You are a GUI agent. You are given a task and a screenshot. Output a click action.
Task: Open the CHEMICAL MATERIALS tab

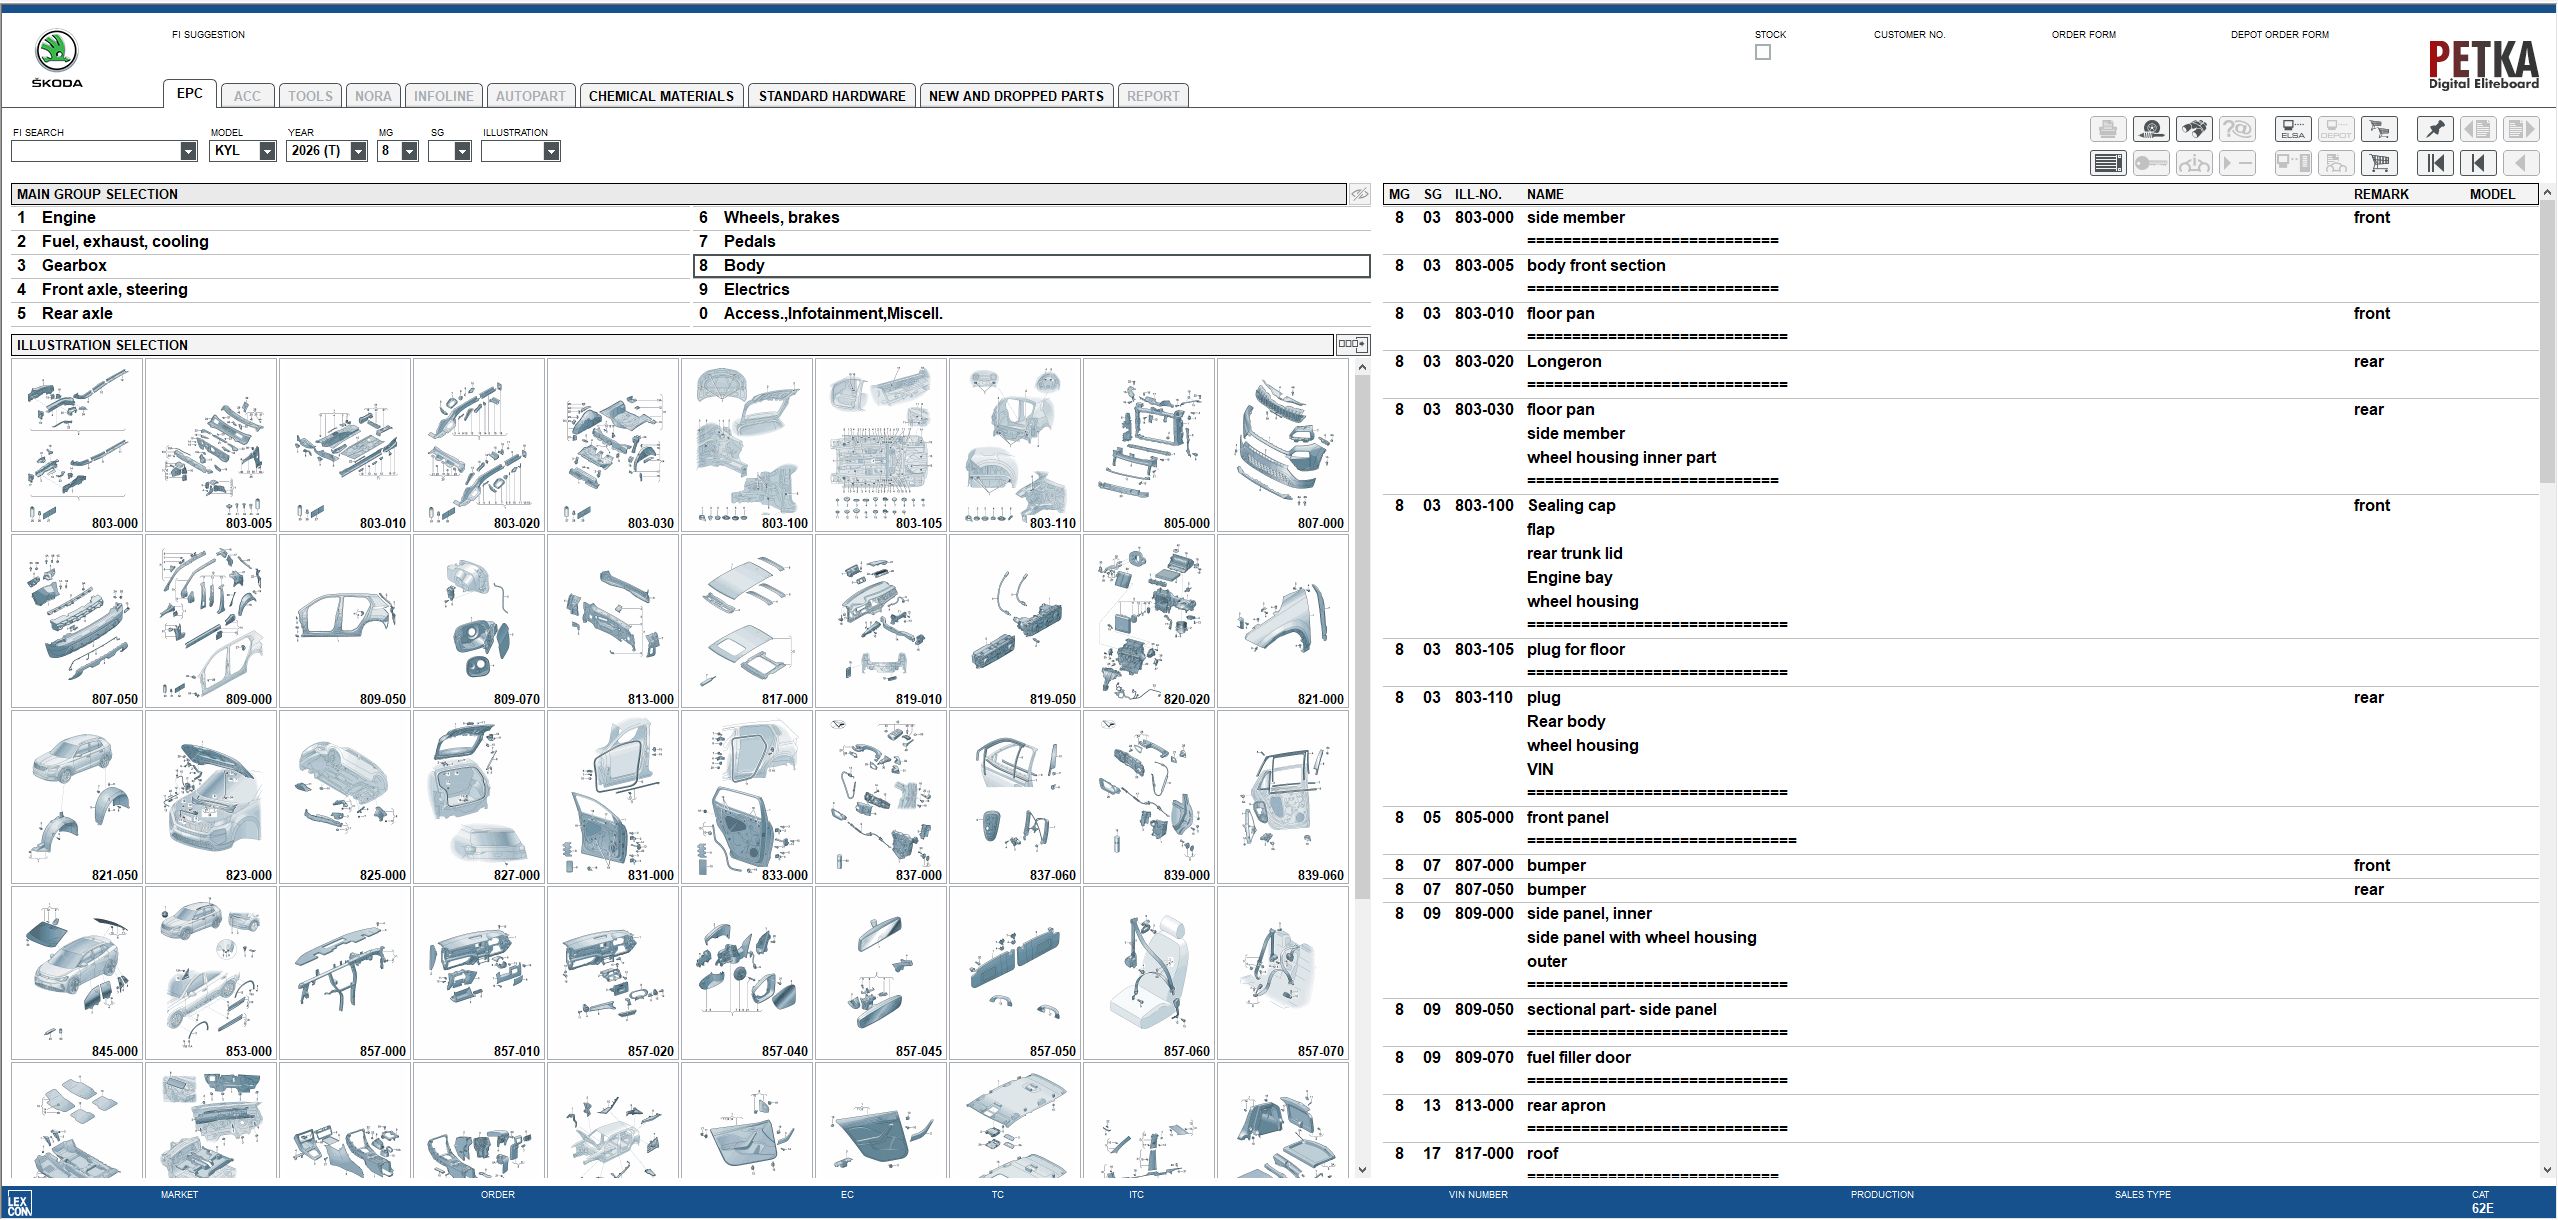click(661, 96)
